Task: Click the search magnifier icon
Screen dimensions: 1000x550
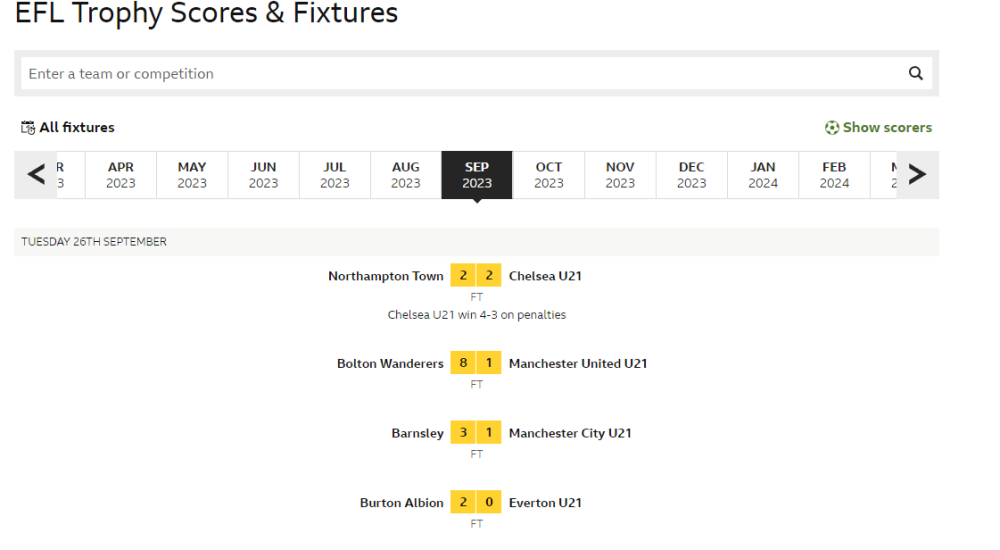Action: [x=916, y=73]
